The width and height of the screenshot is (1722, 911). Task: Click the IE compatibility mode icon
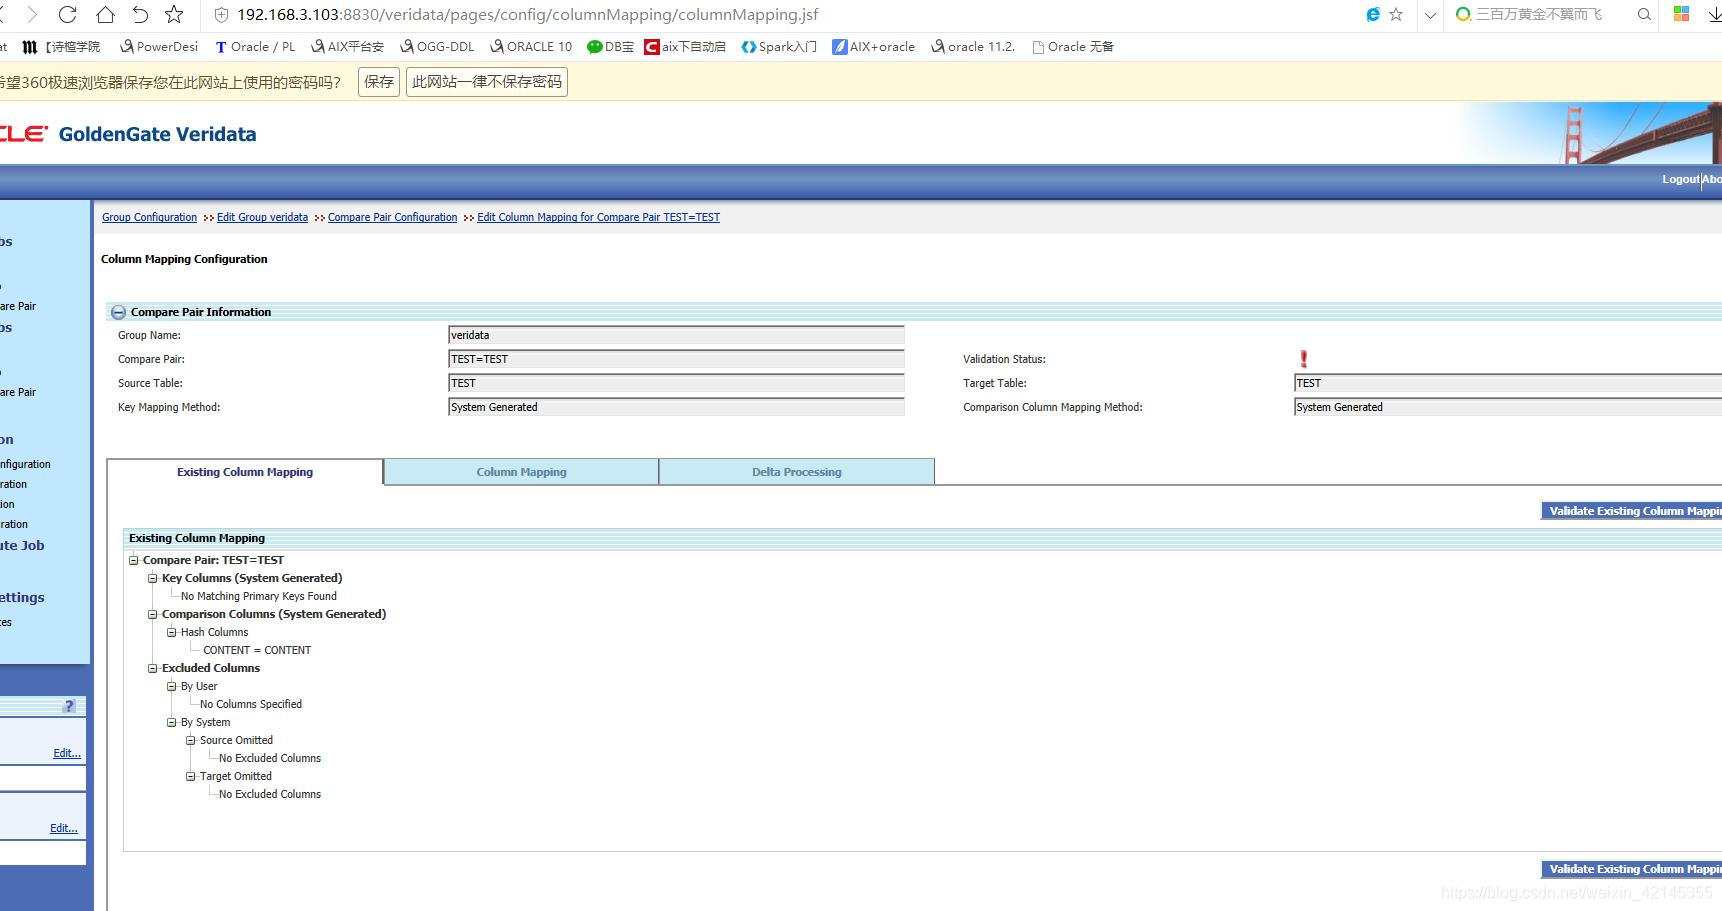(1373, 14)
